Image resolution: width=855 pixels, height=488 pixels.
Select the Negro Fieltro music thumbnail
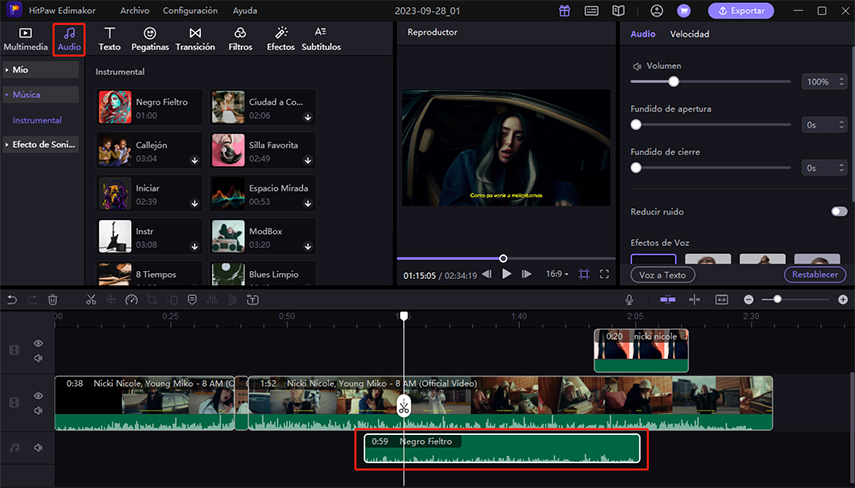coord(115,107)
